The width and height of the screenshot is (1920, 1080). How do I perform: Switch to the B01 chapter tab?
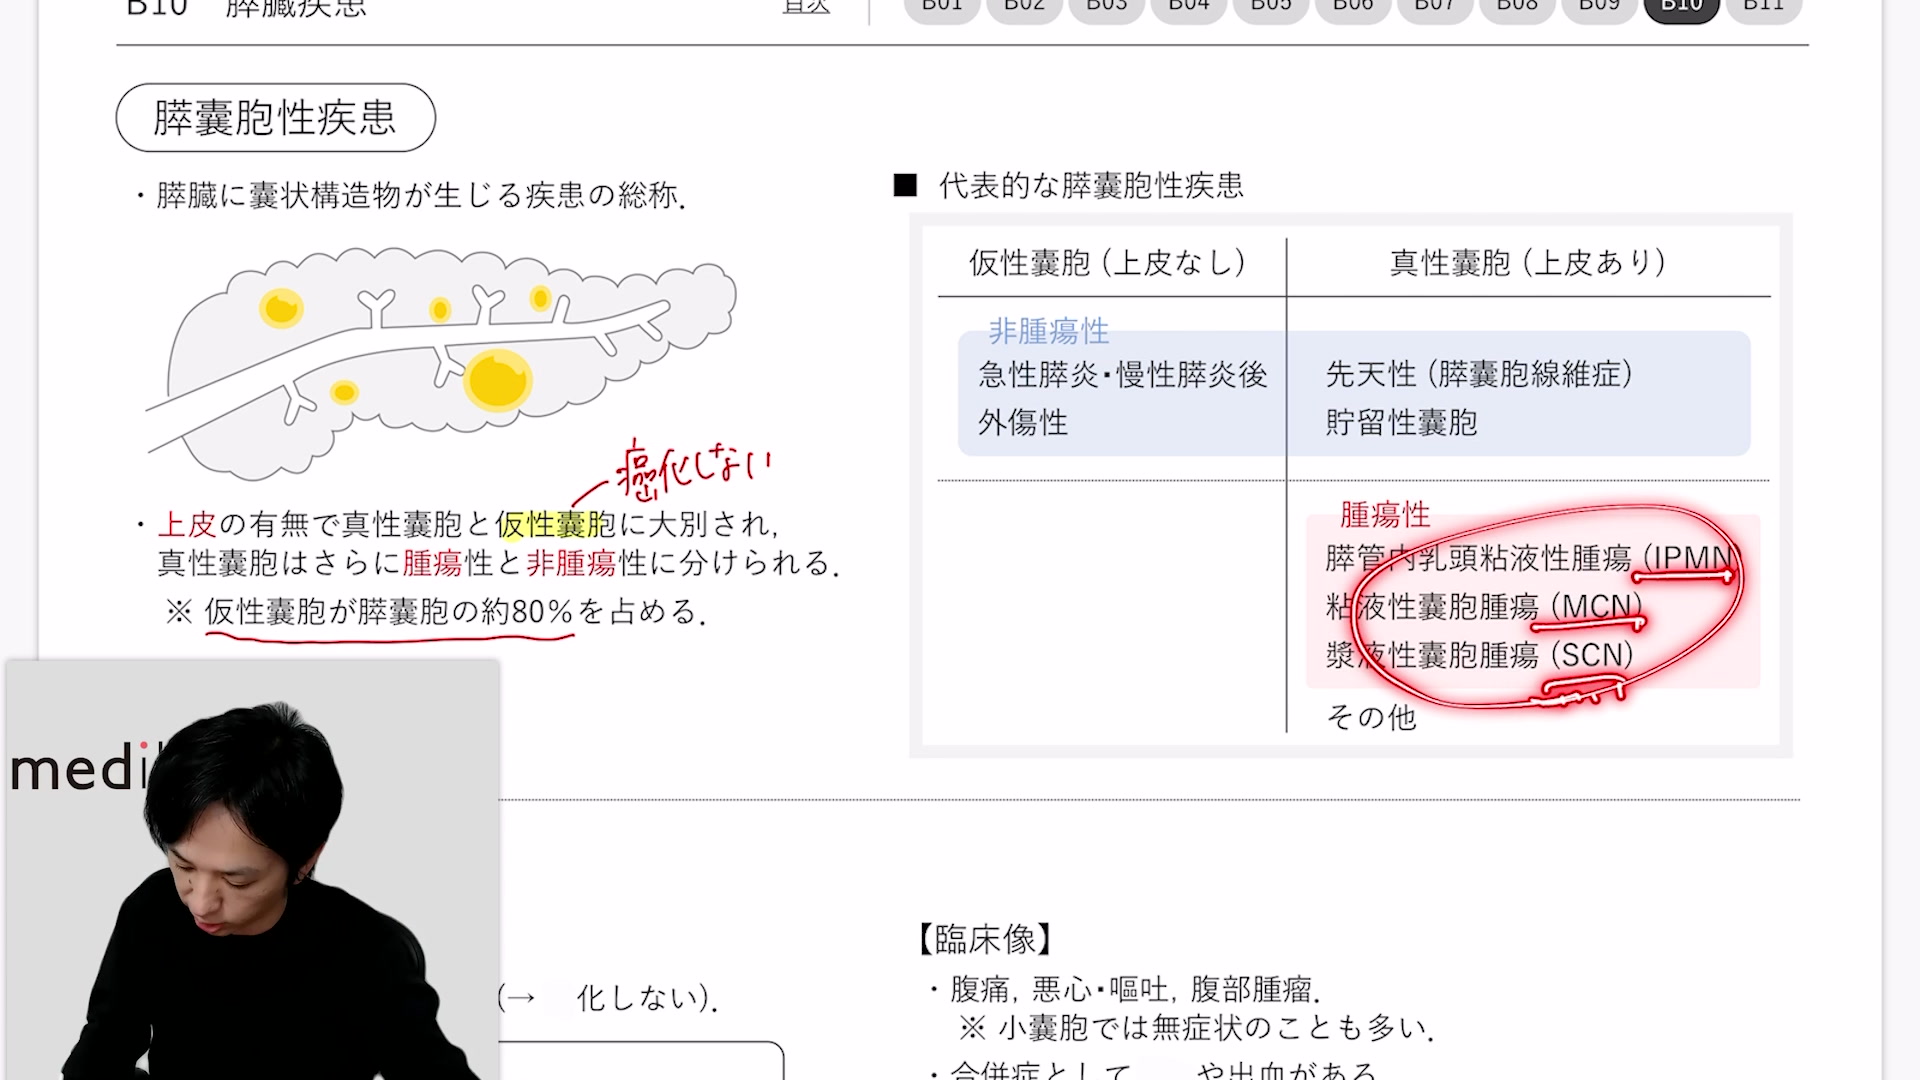(941, 8)
